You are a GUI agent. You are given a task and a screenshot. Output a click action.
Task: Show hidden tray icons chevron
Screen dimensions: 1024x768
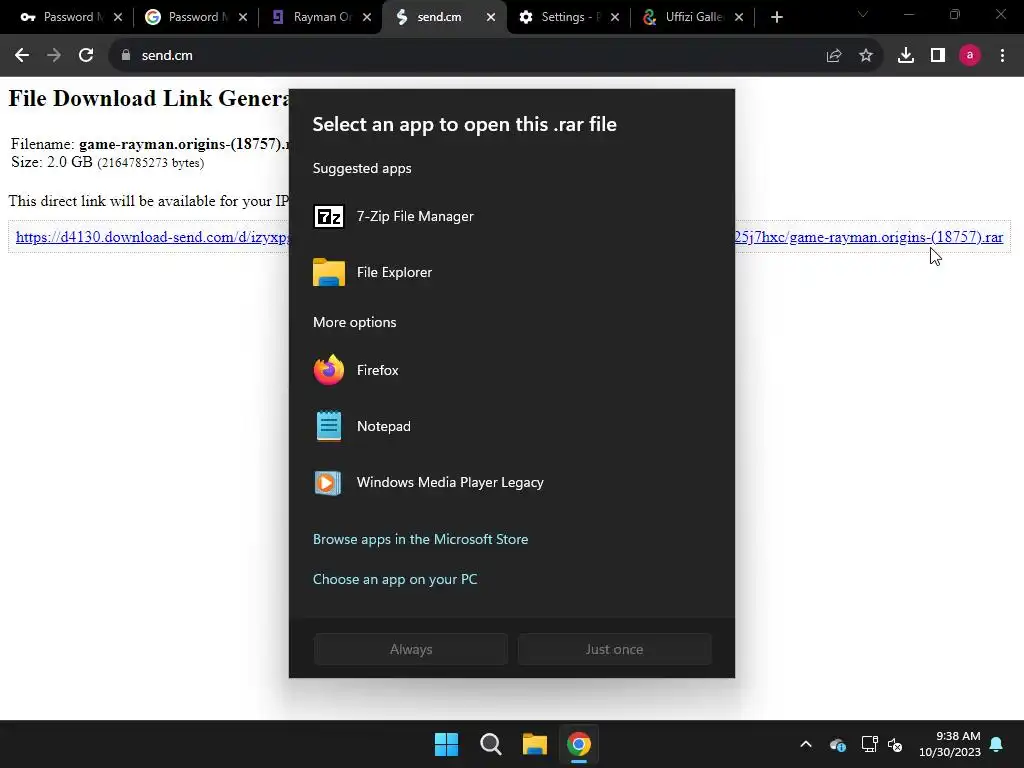click(x=806, y=744)
